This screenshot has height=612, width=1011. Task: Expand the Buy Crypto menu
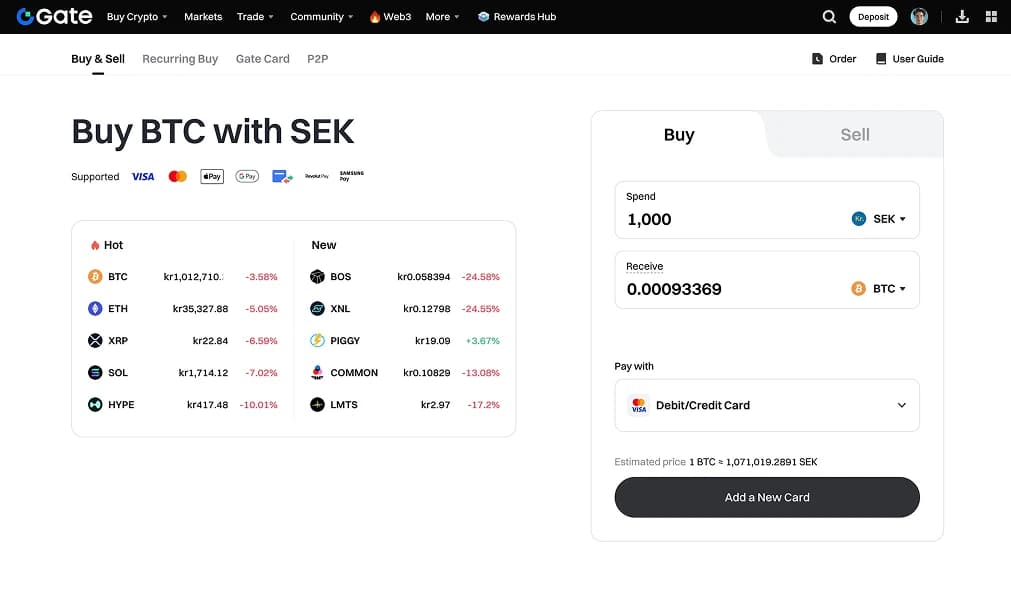[x=137, y=17]
